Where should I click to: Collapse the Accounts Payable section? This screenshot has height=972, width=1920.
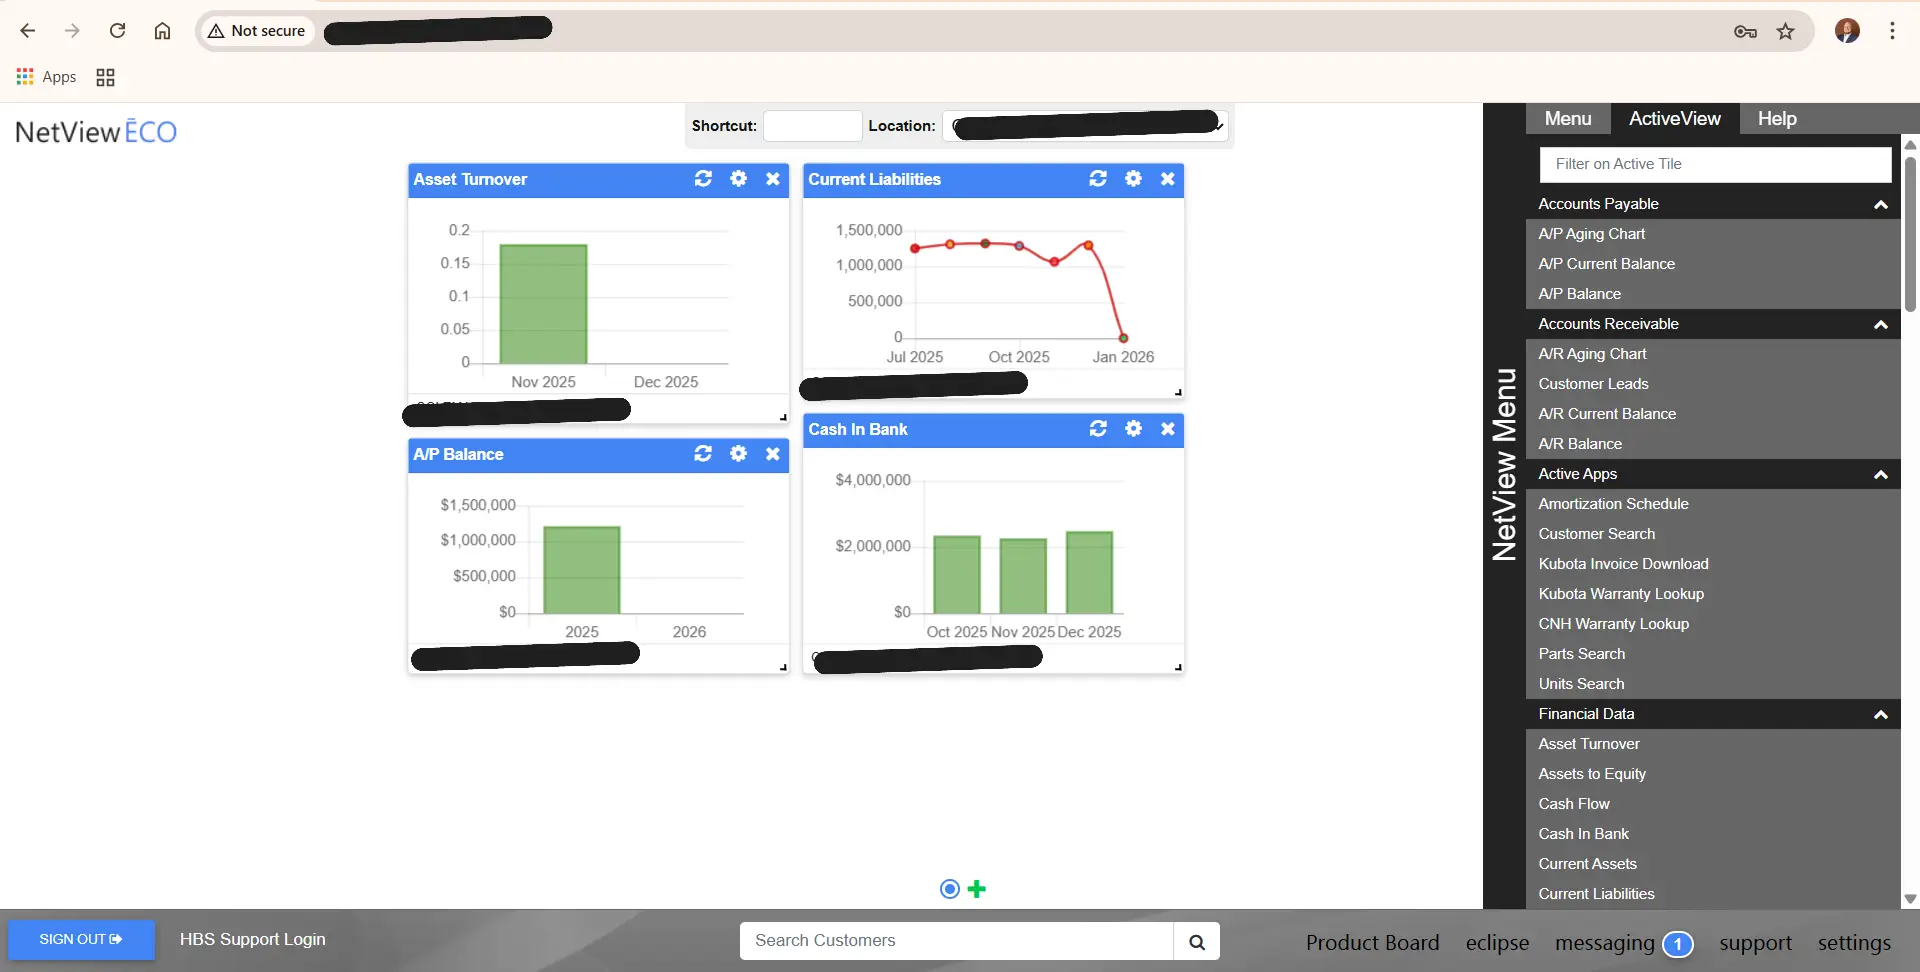coord(1880,204)
